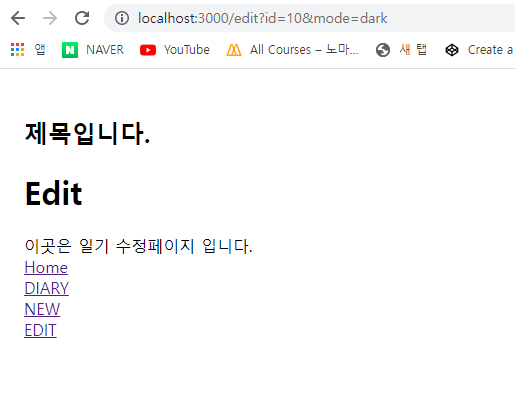This screenshot has width=515, height=419.
Task: Open the apps grid icon in bookmarks bar
Action: point(17,50)
